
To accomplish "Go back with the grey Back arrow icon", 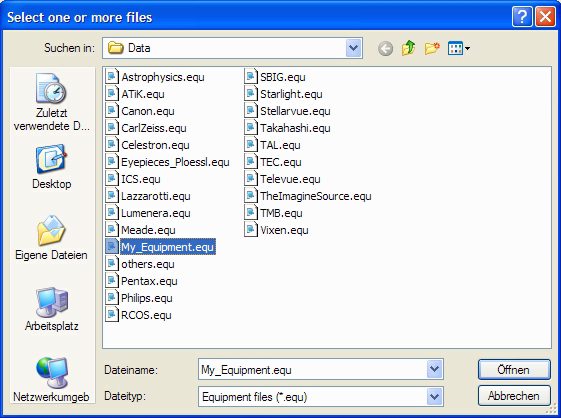I will click(385, 48).
